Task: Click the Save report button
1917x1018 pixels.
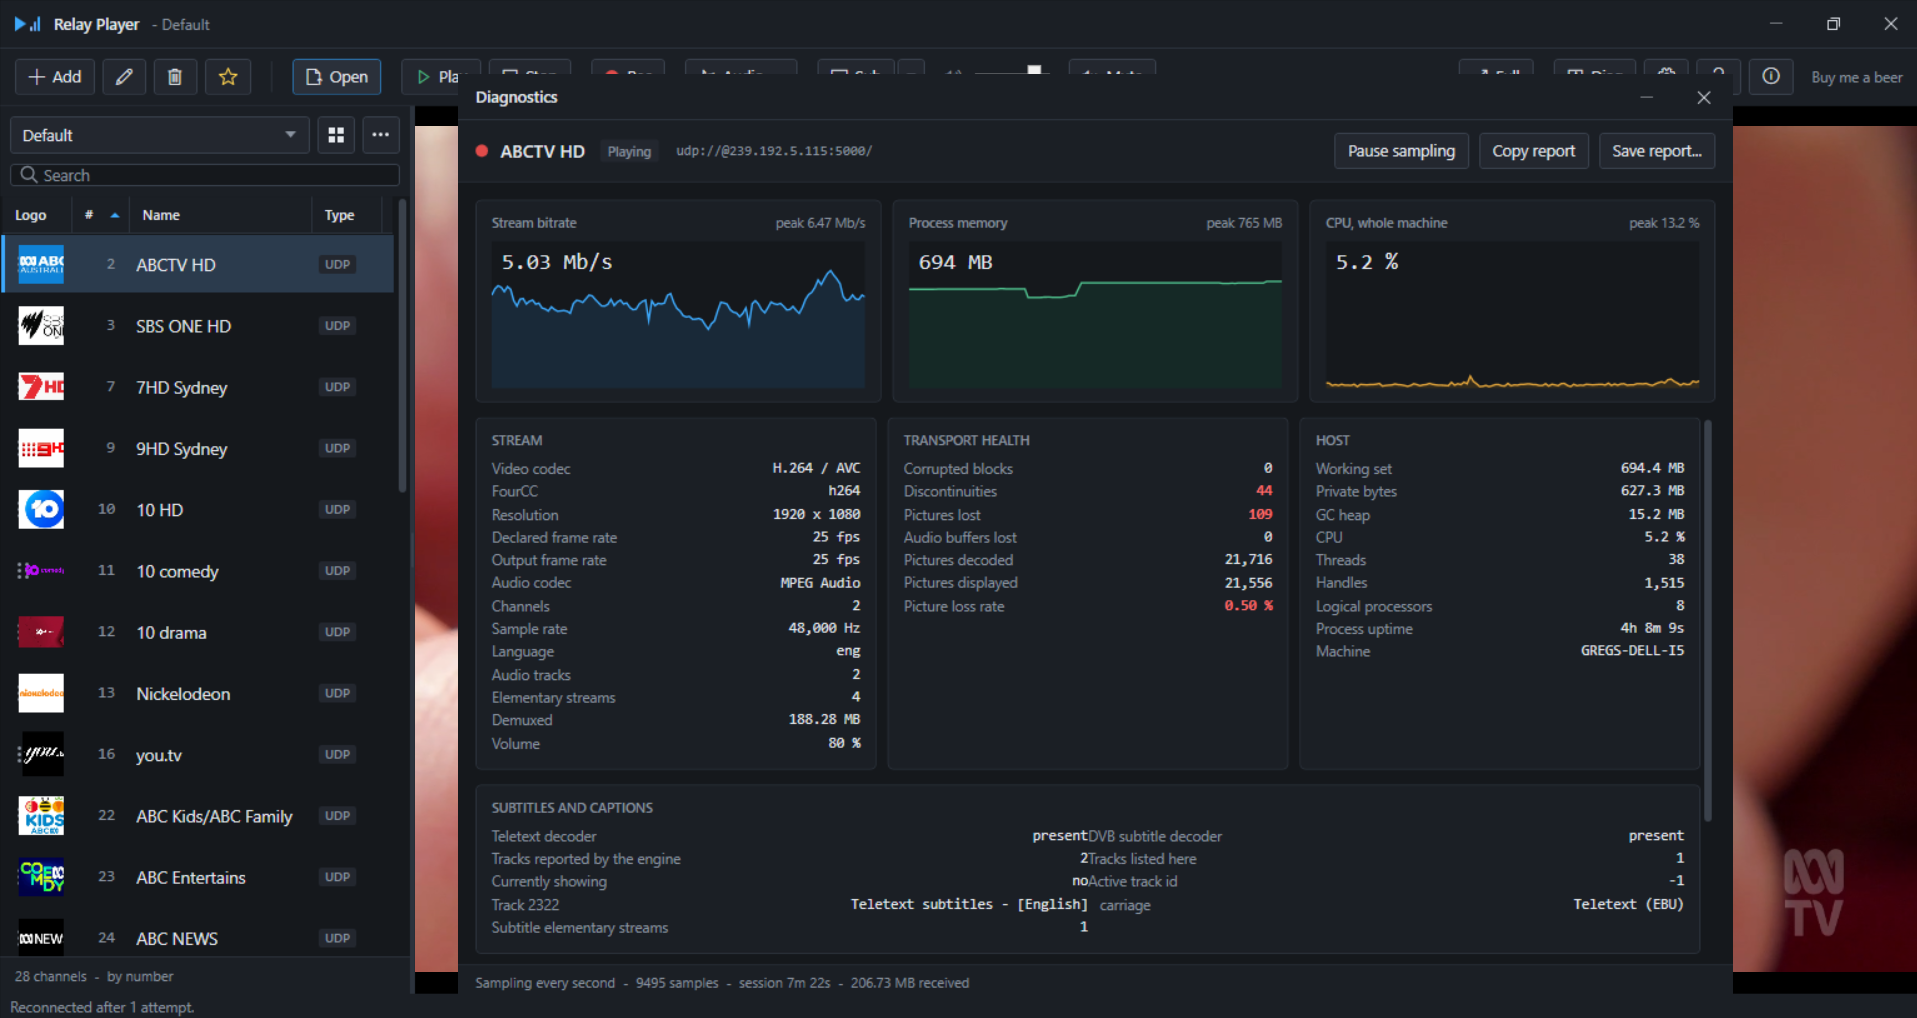Action: 1657,151
